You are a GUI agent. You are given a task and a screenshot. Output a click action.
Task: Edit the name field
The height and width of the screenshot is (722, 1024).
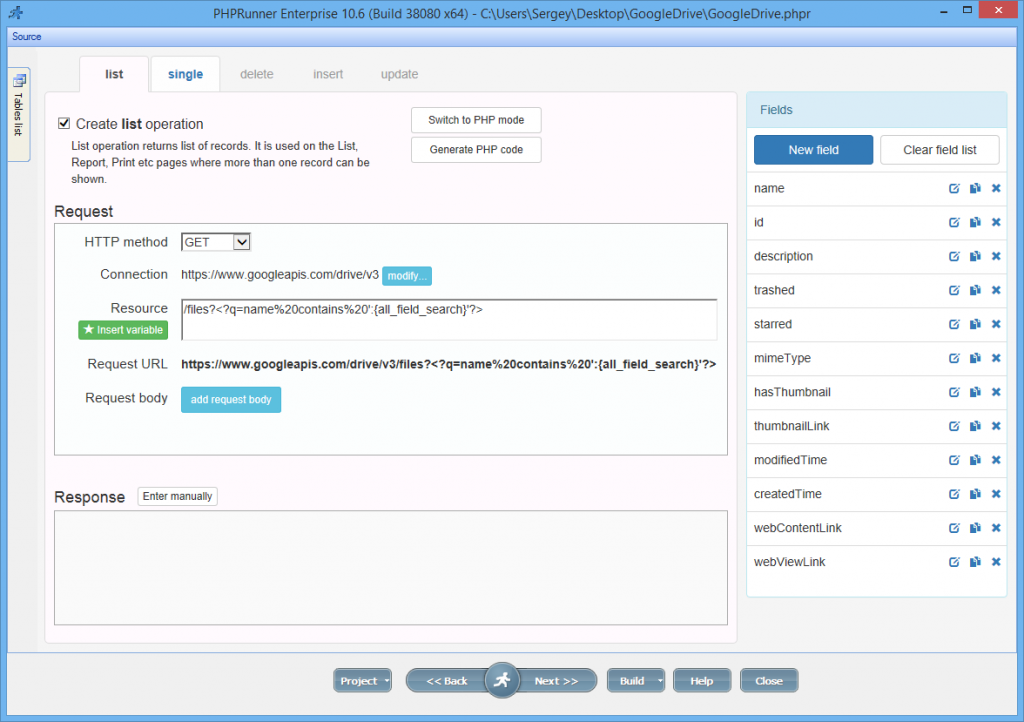point(953,188)
